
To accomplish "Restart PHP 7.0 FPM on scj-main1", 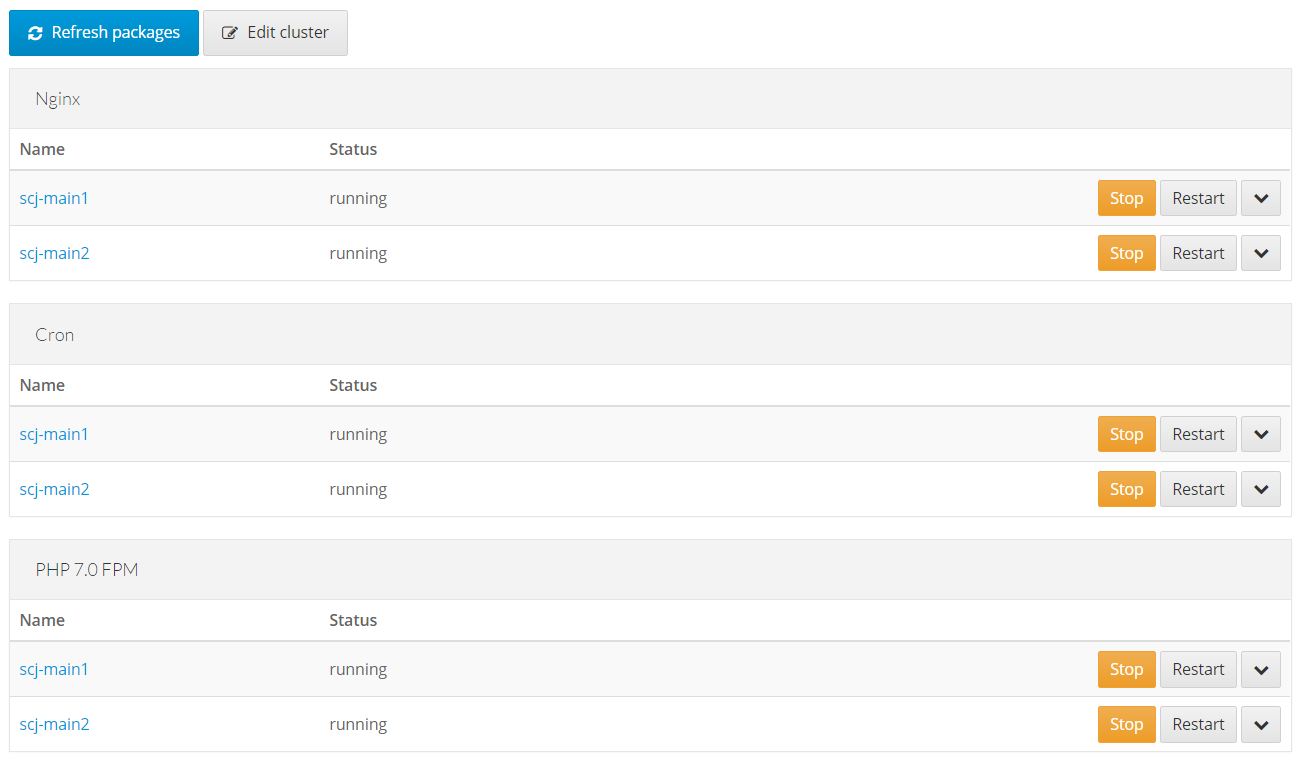I will (1198, 669).
